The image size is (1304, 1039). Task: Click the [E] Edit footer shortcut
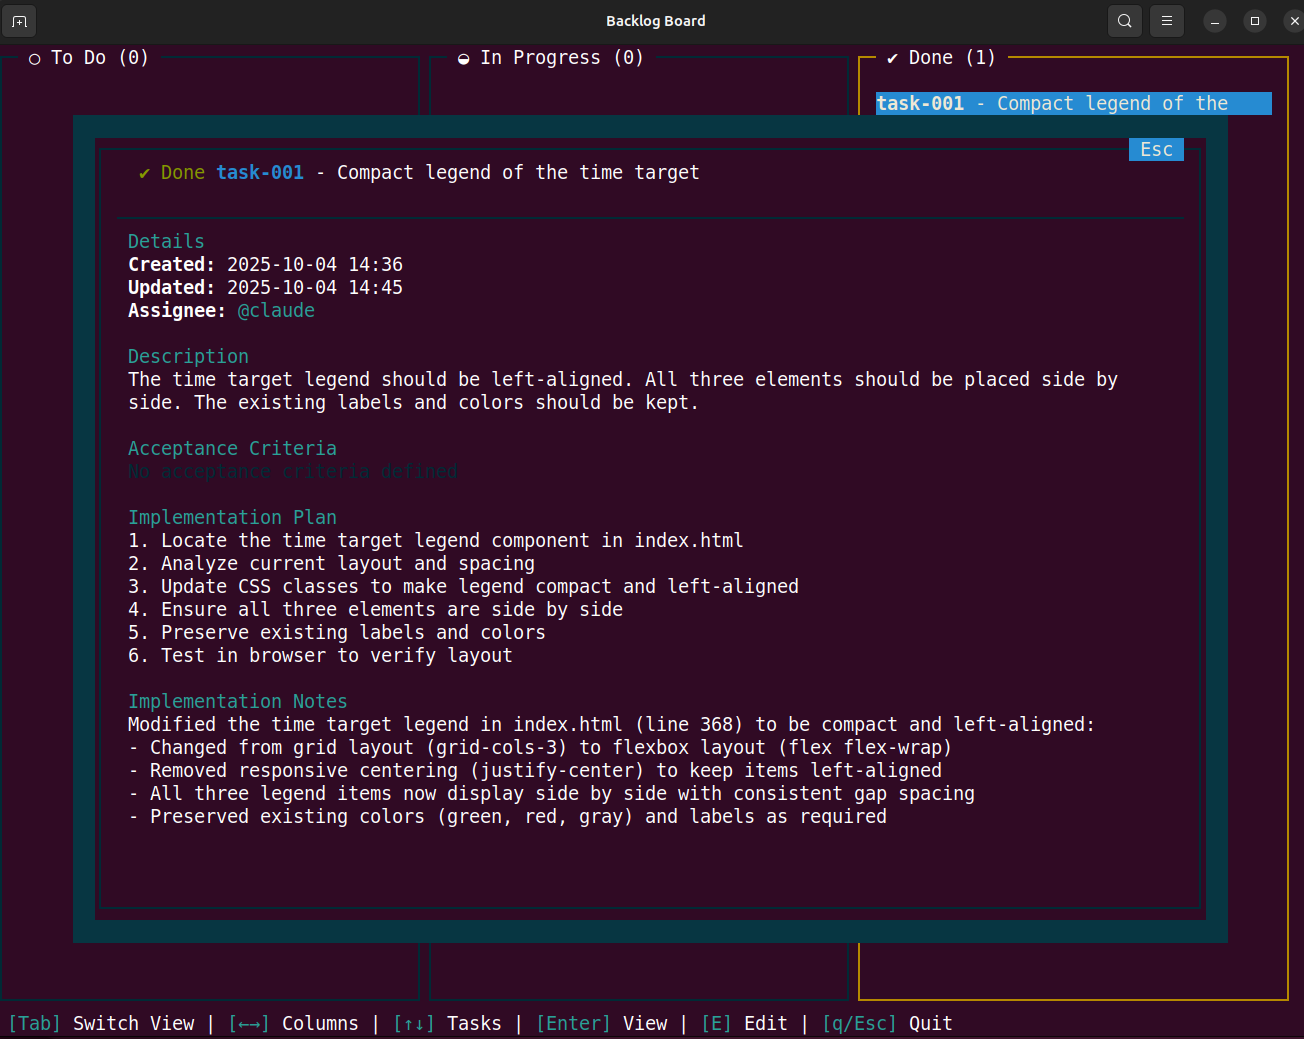click(744, 1024)
